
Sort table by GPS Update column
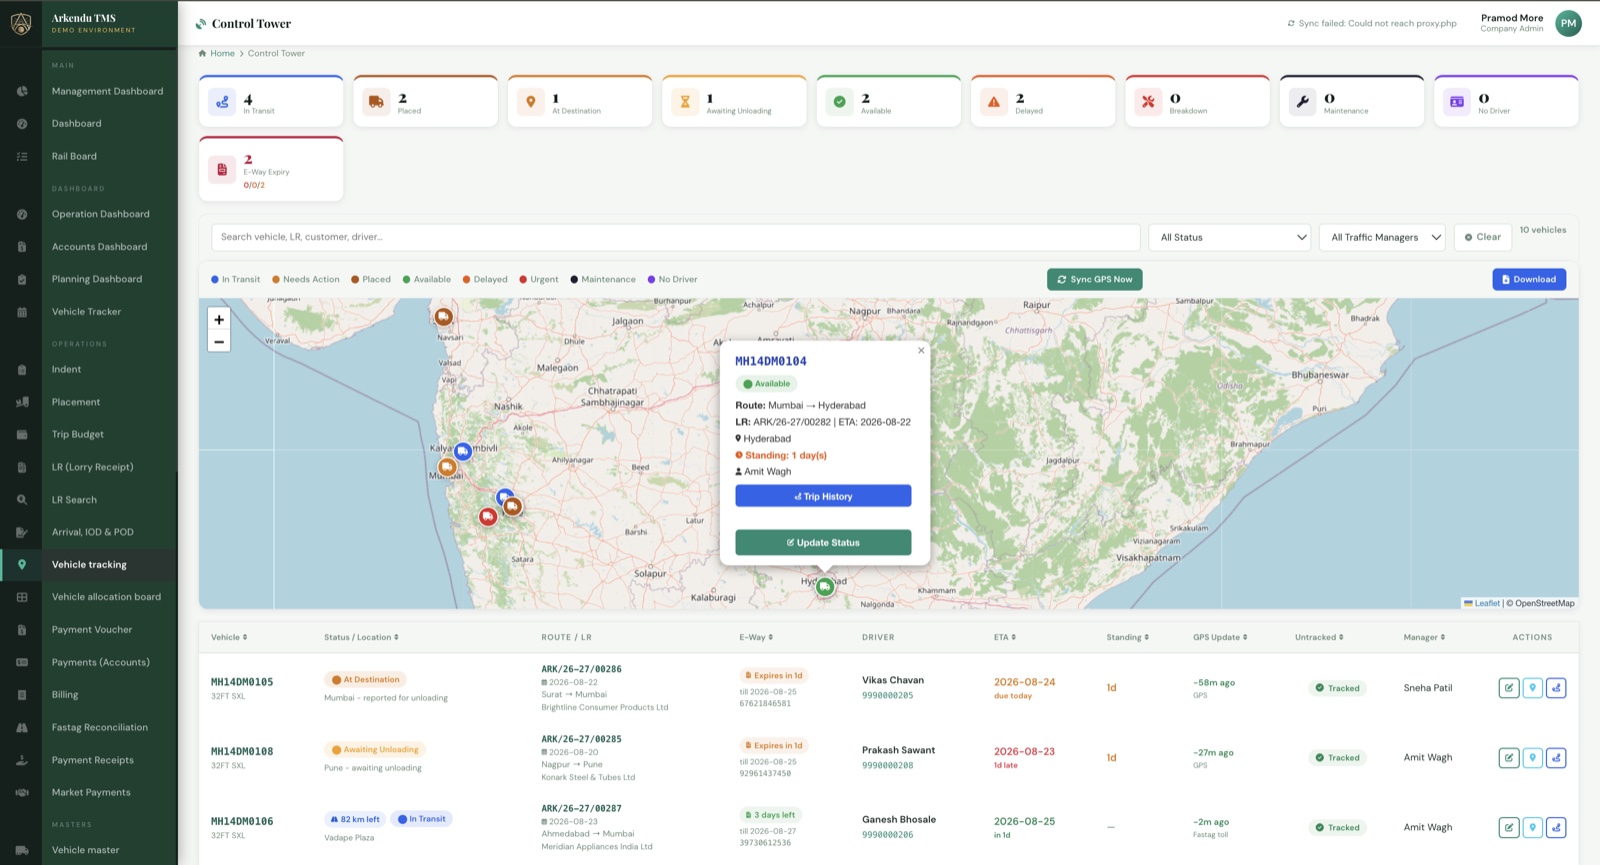[x=1220, y=637]
